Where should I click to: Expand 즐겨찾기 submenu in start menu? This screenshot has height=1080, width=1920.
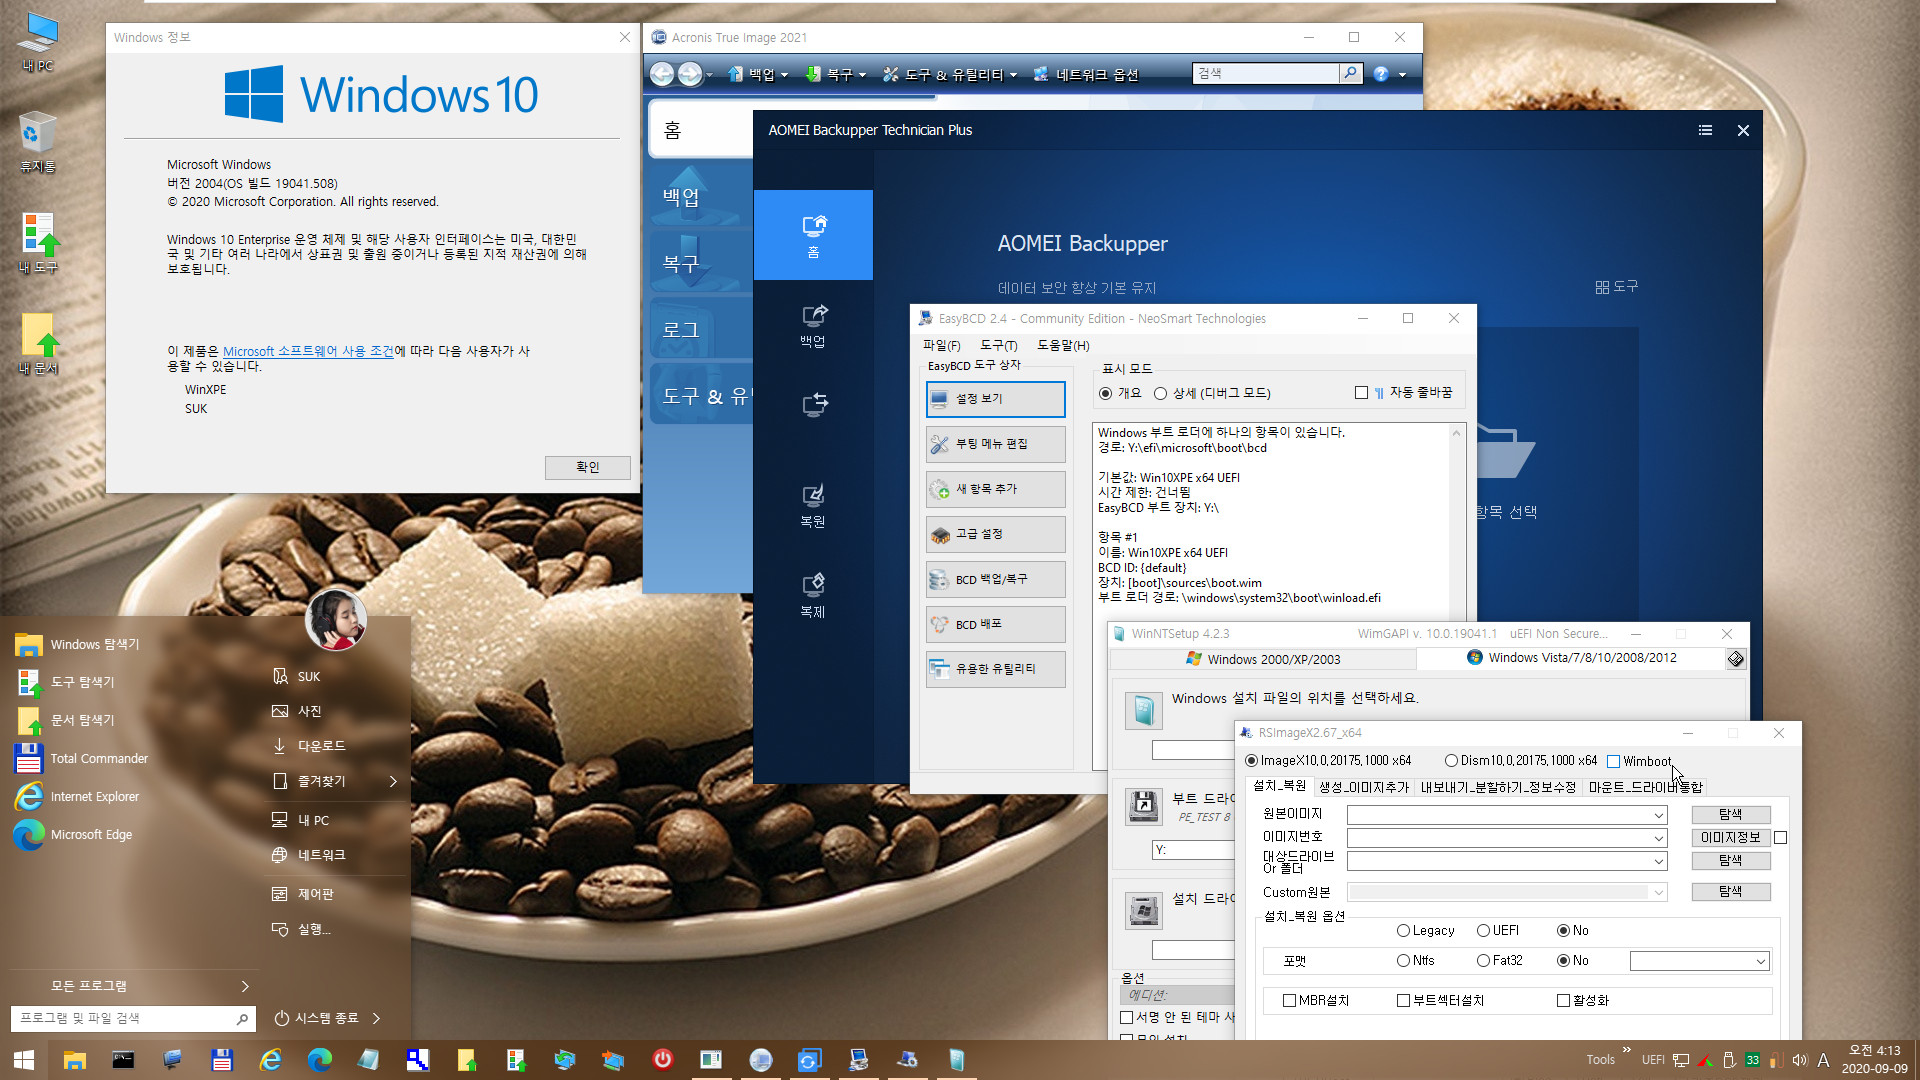(393, 782)
